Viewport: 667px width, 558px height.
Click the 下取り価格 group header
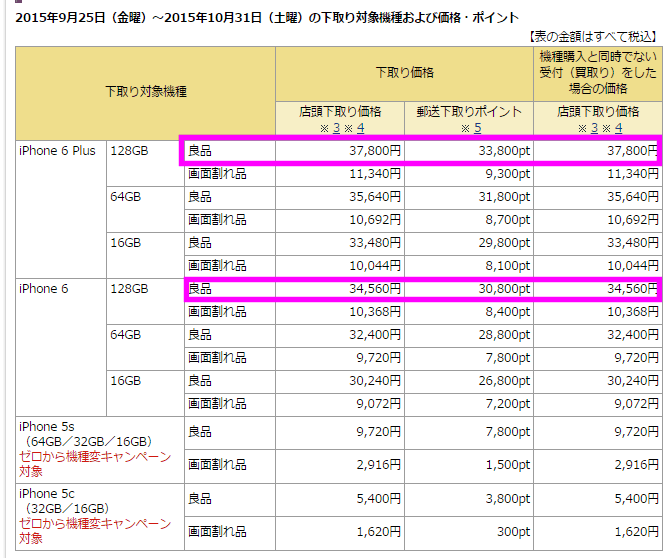coord(404,73)
